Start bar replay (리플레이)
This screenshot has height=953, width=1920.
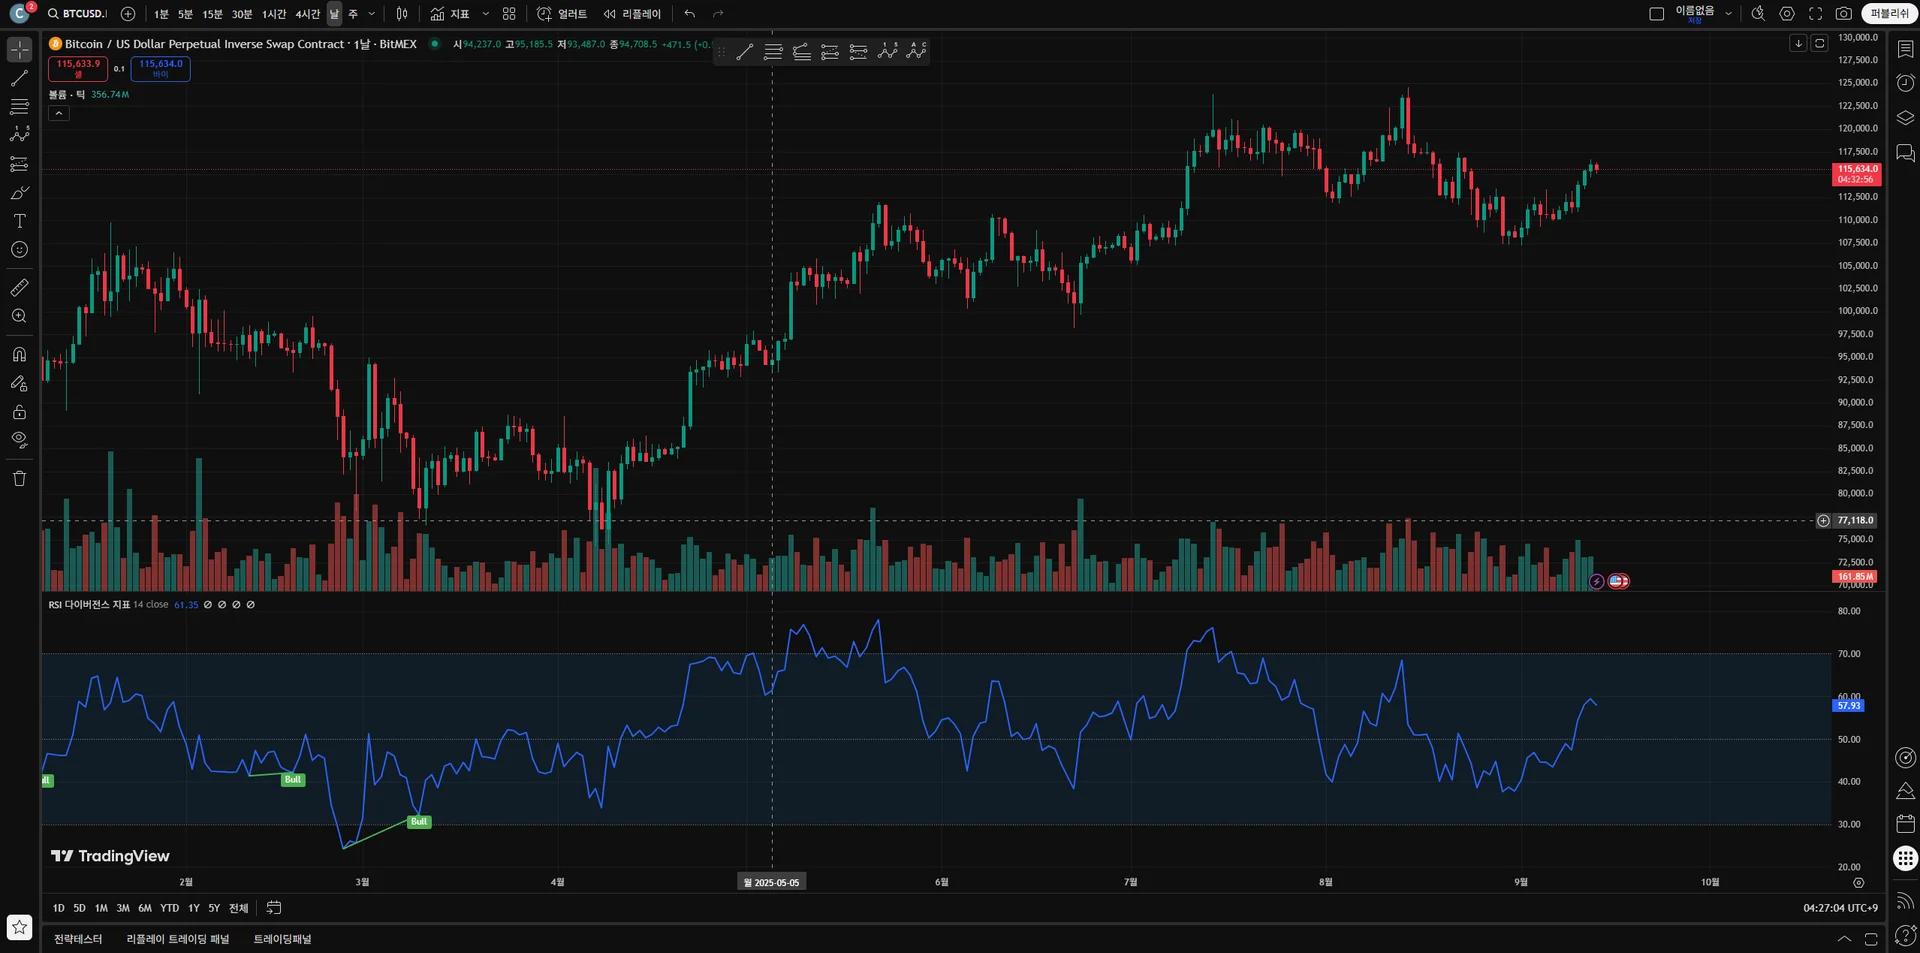coord(632,14)
